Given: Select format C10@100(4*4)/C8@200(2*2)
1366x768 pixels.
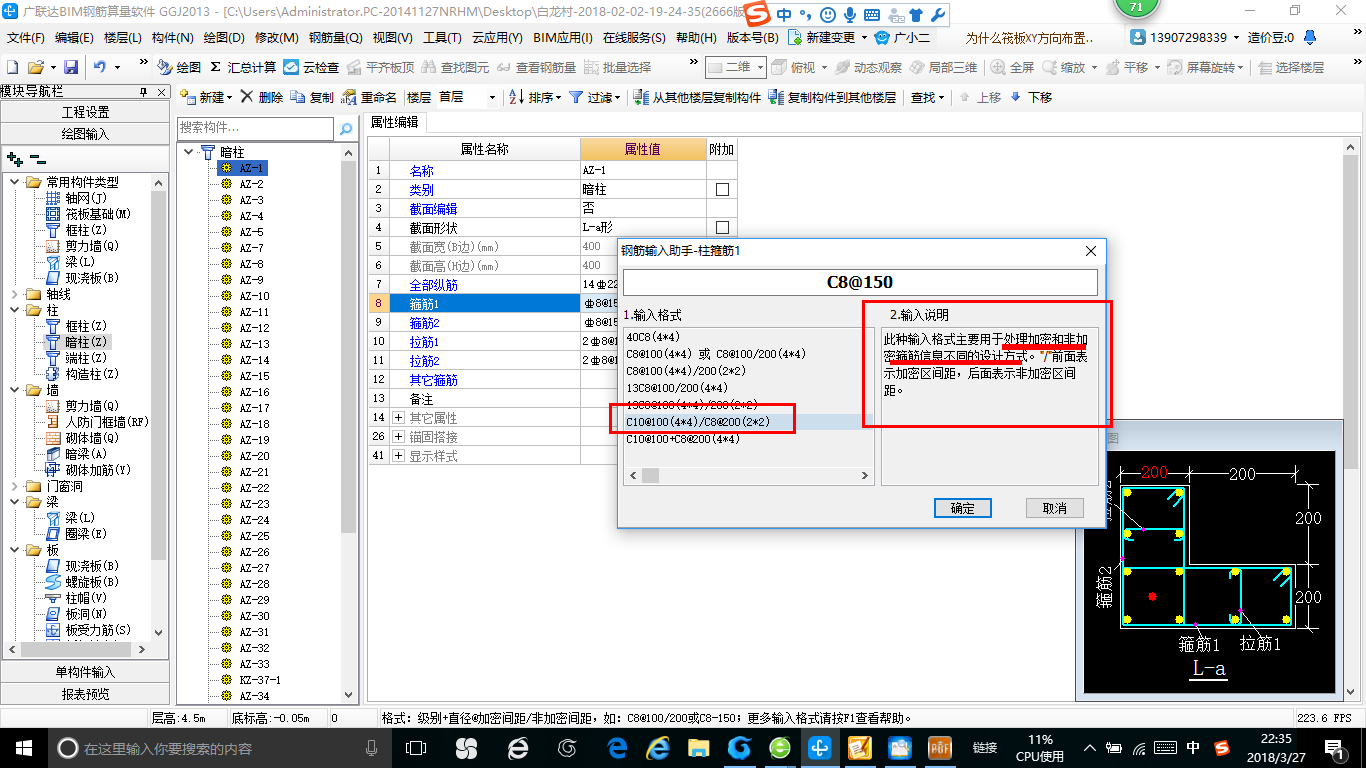Looking at the screenshot, I should 698,422.
